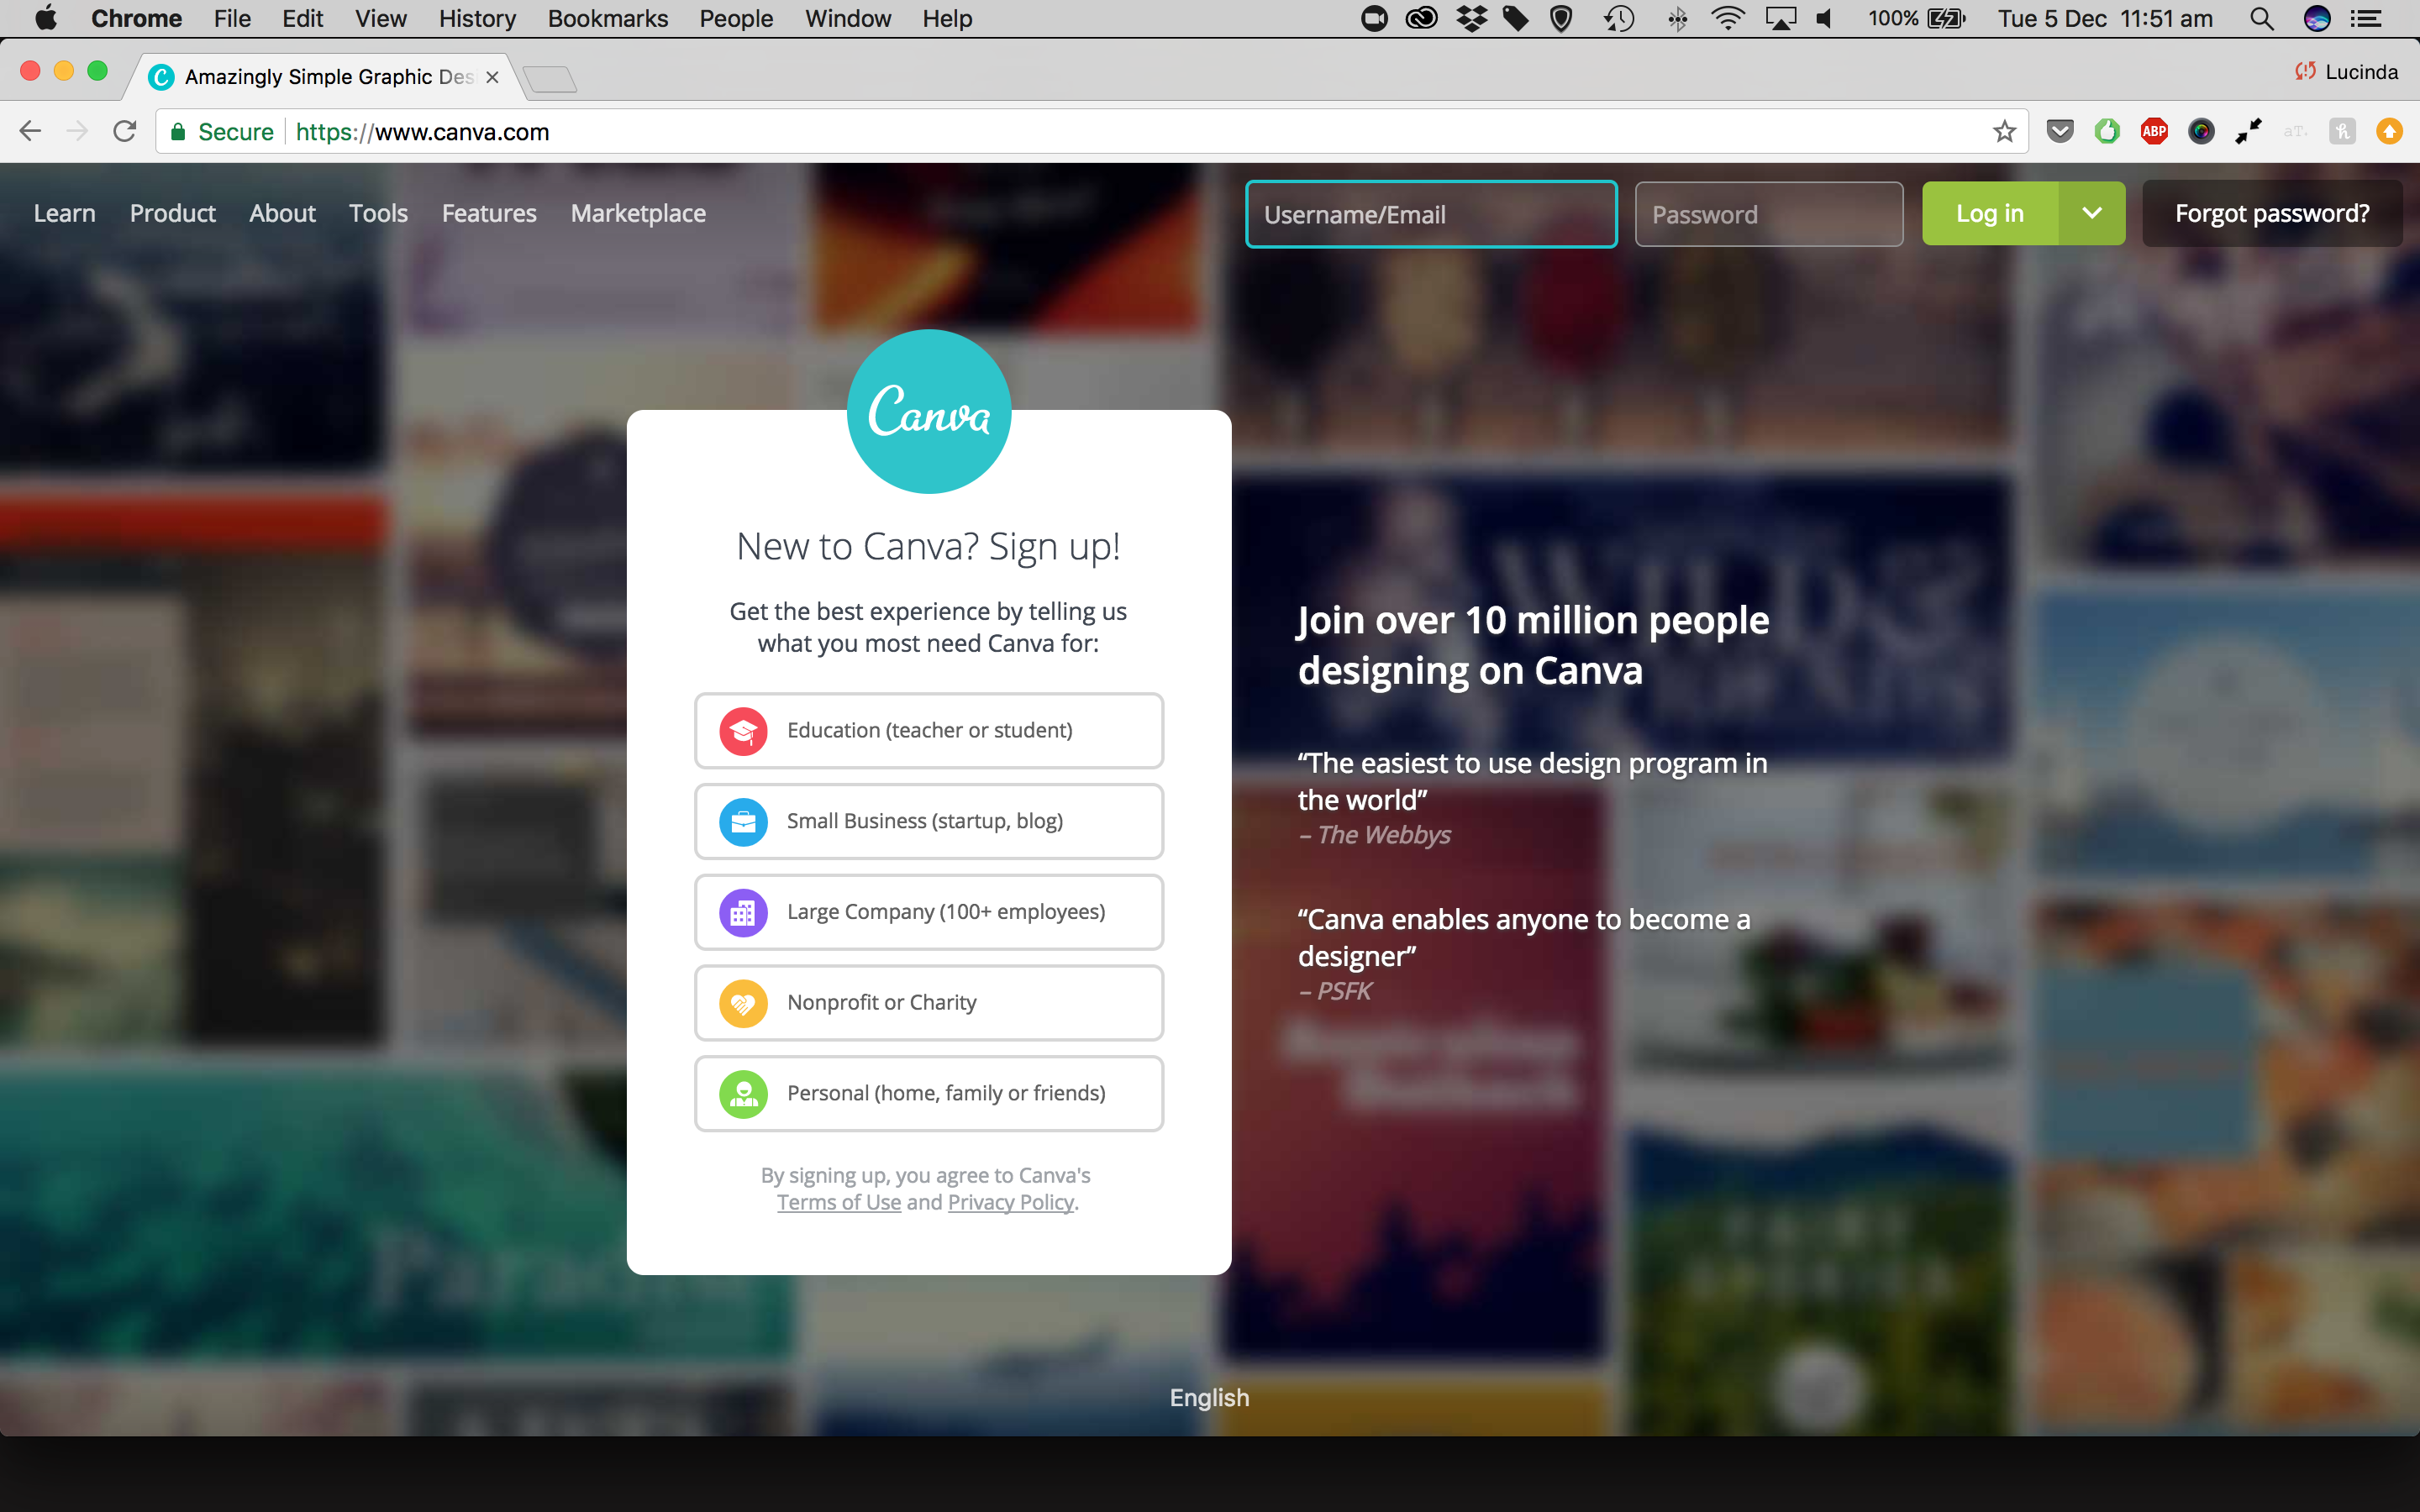The height and width of the screenshot is (1512, 2420).
Task: Click the Large Company building icon
Action: pyautogui.click(x=743, y=912)
